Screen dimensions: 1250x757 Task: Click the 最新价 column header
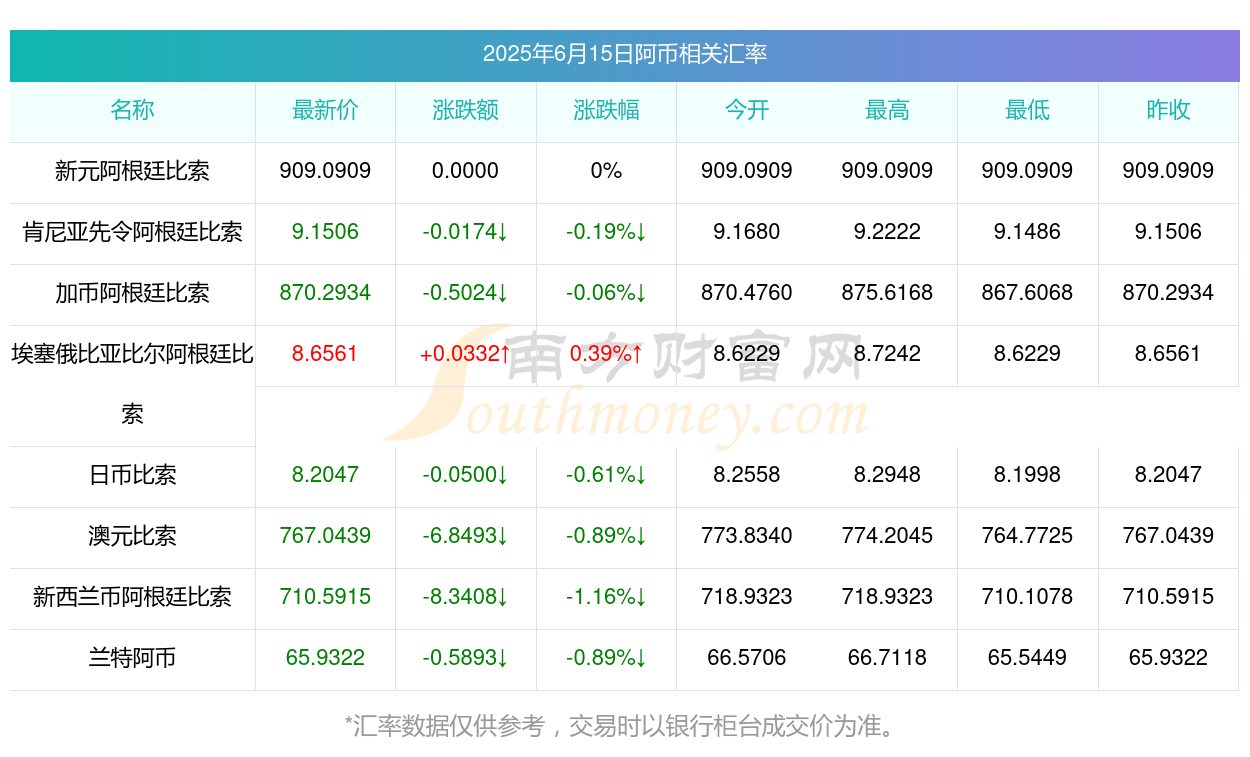[325, 110]
